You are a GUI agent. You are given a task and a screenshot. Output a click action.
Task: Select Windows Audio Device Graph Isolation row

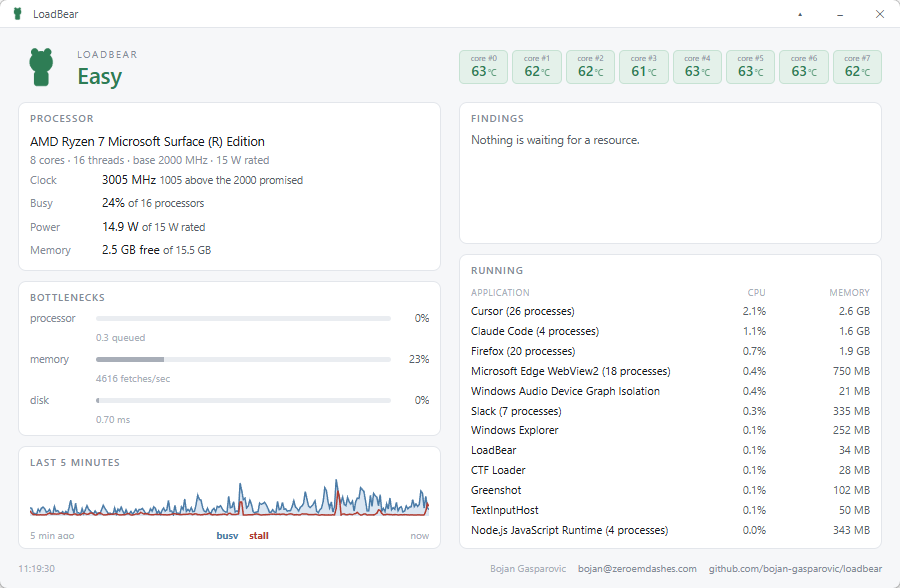tap(670, 391)
